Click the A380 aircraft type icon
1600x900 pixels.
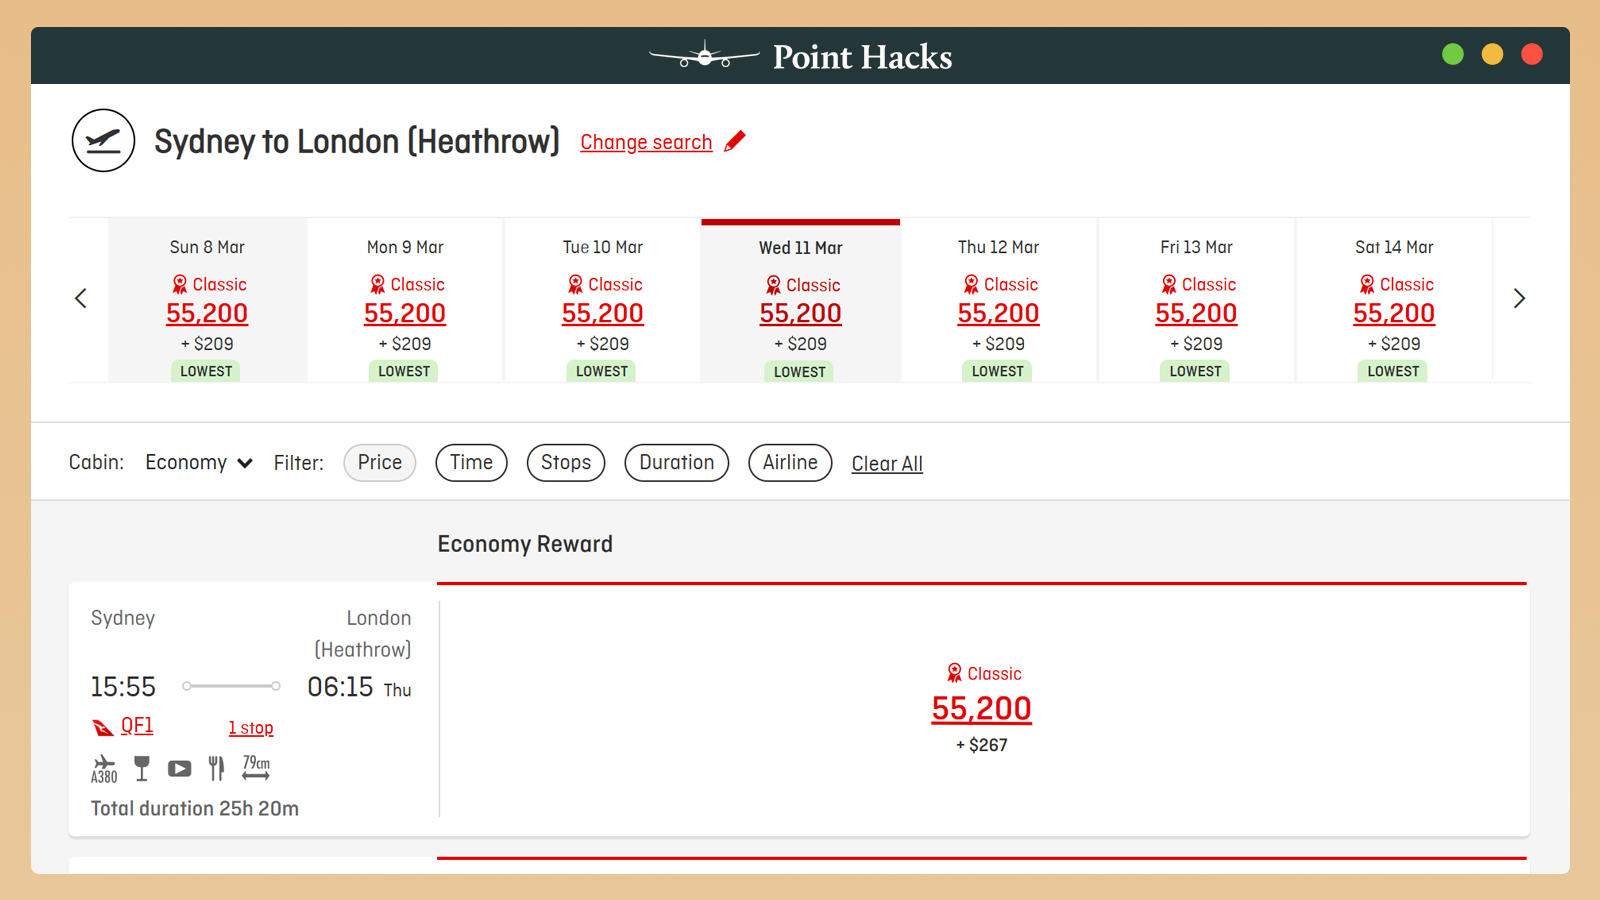tap(104, 768)
